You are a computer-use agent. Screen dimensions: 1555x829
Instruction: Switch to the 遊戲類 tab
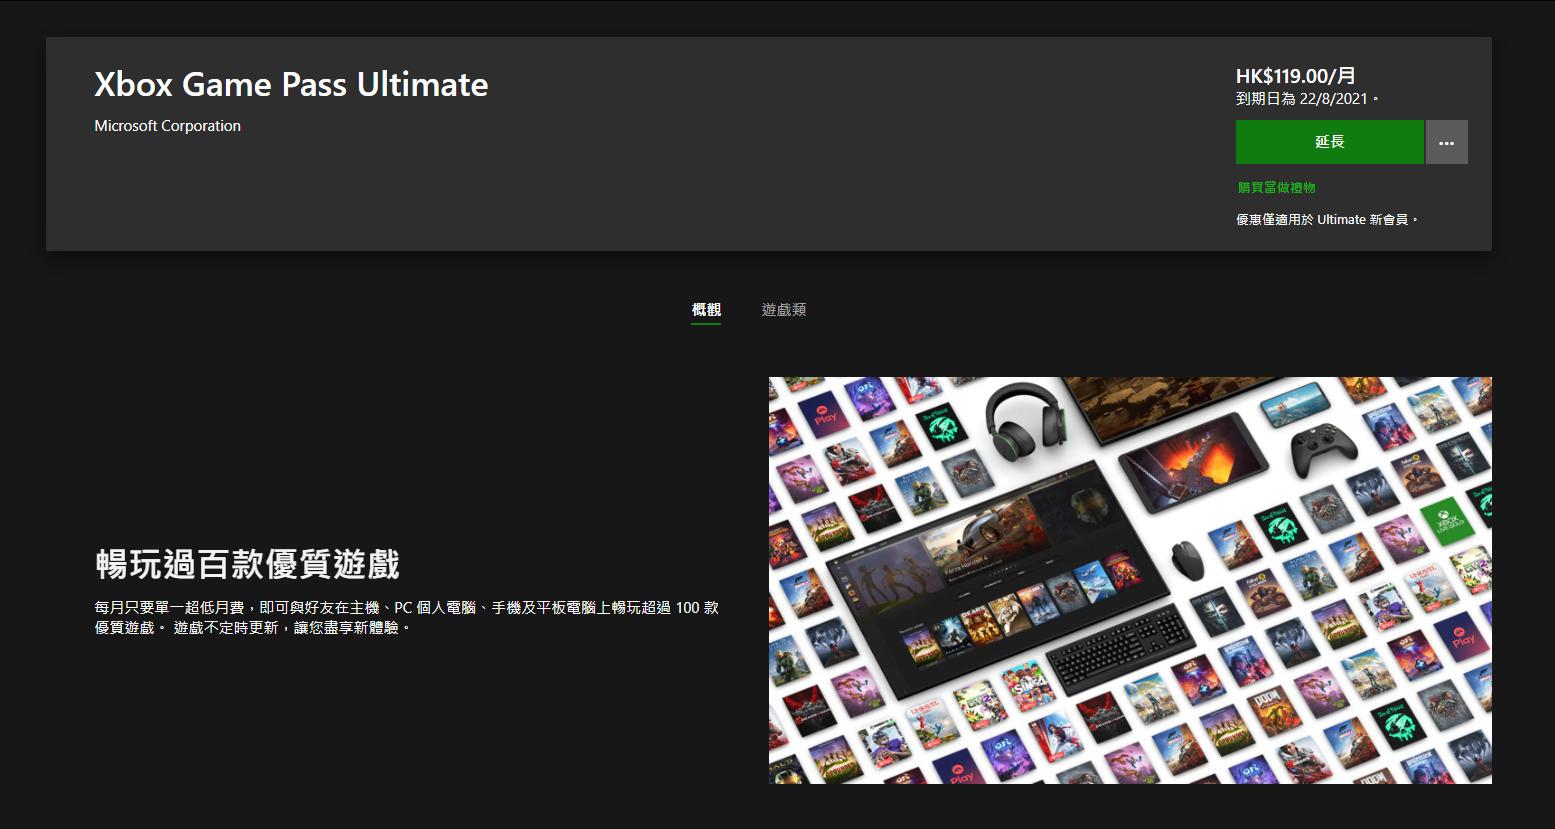[x=783, y=310]
